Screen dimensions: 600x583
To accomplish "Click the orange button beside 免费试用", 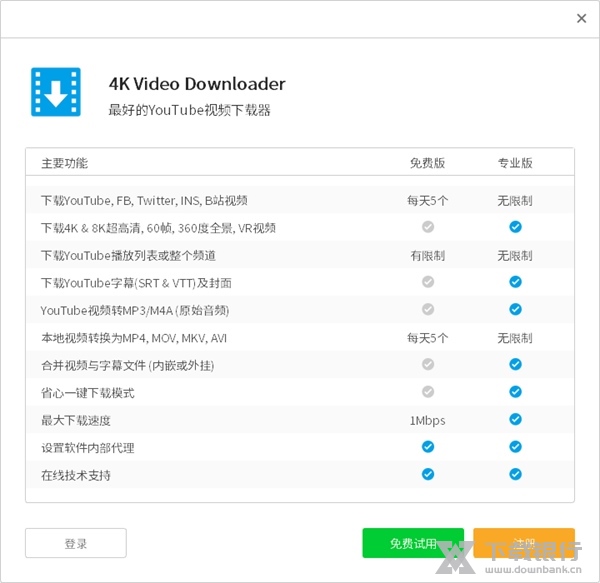I will click(524, 543).
